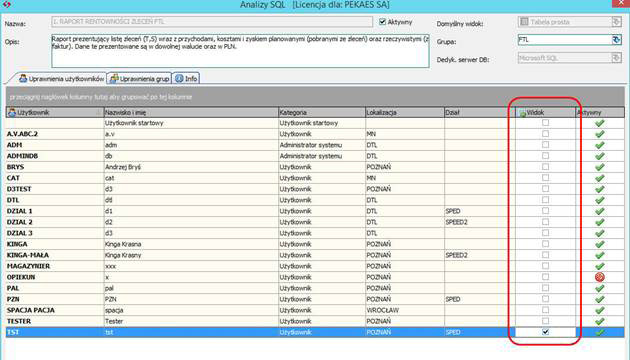Click the group-by column header drop area
The image size is (630, 360).
[x=315, y=97]
